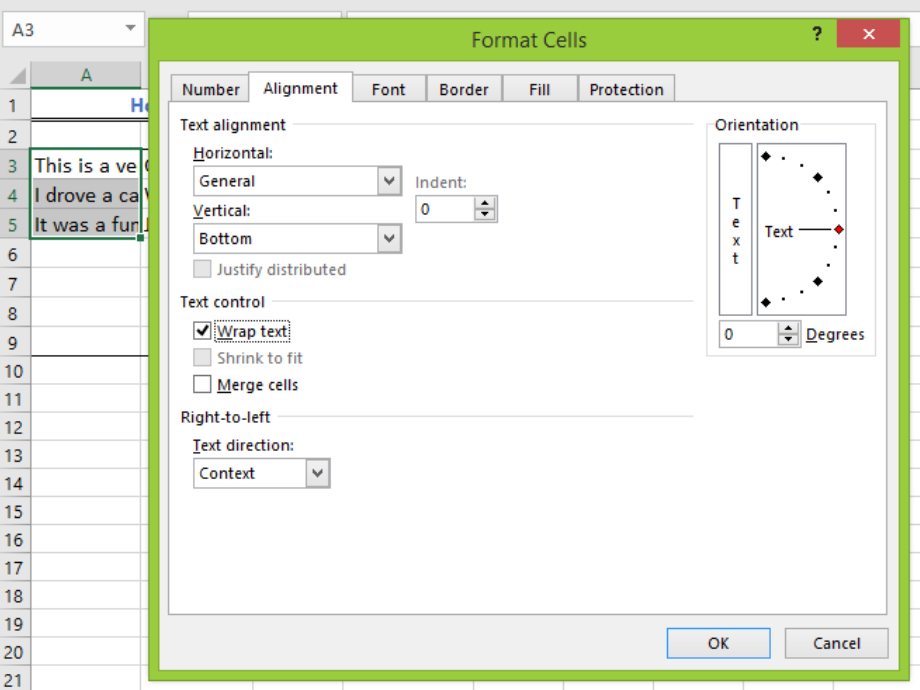Click the Indent down spinner arrow
The image size is (920, 690).
coord(487,213)
